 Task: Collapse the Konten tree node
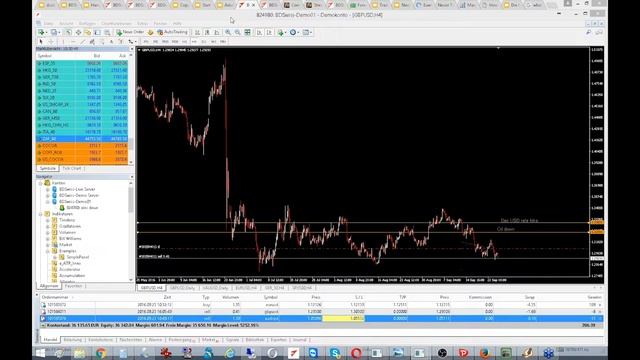click(41, 183)
